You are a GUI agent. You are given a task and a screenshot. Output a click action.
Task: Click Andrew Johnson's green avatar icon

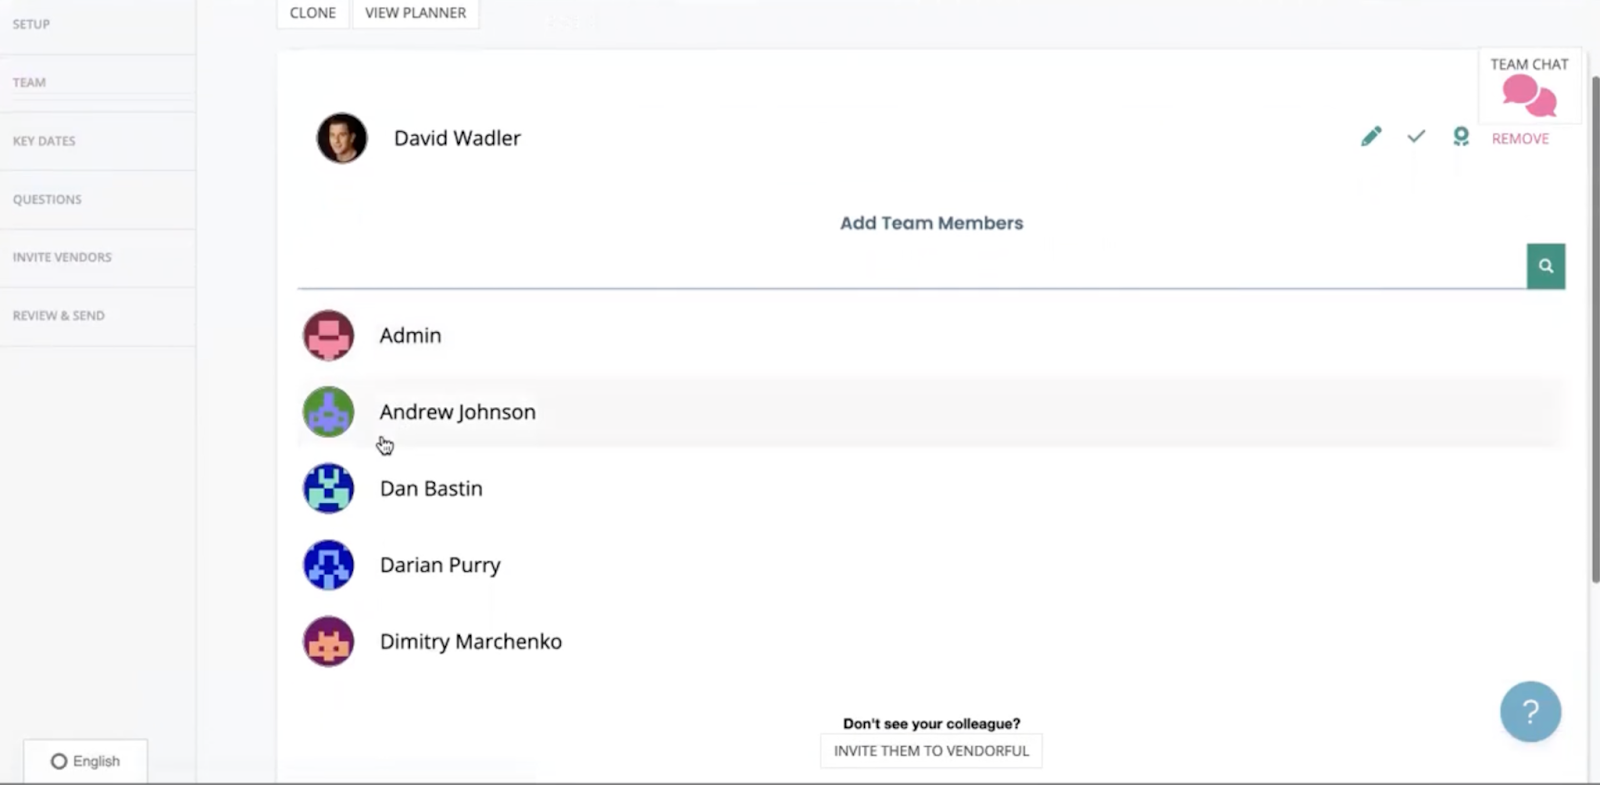click(328, 411)
